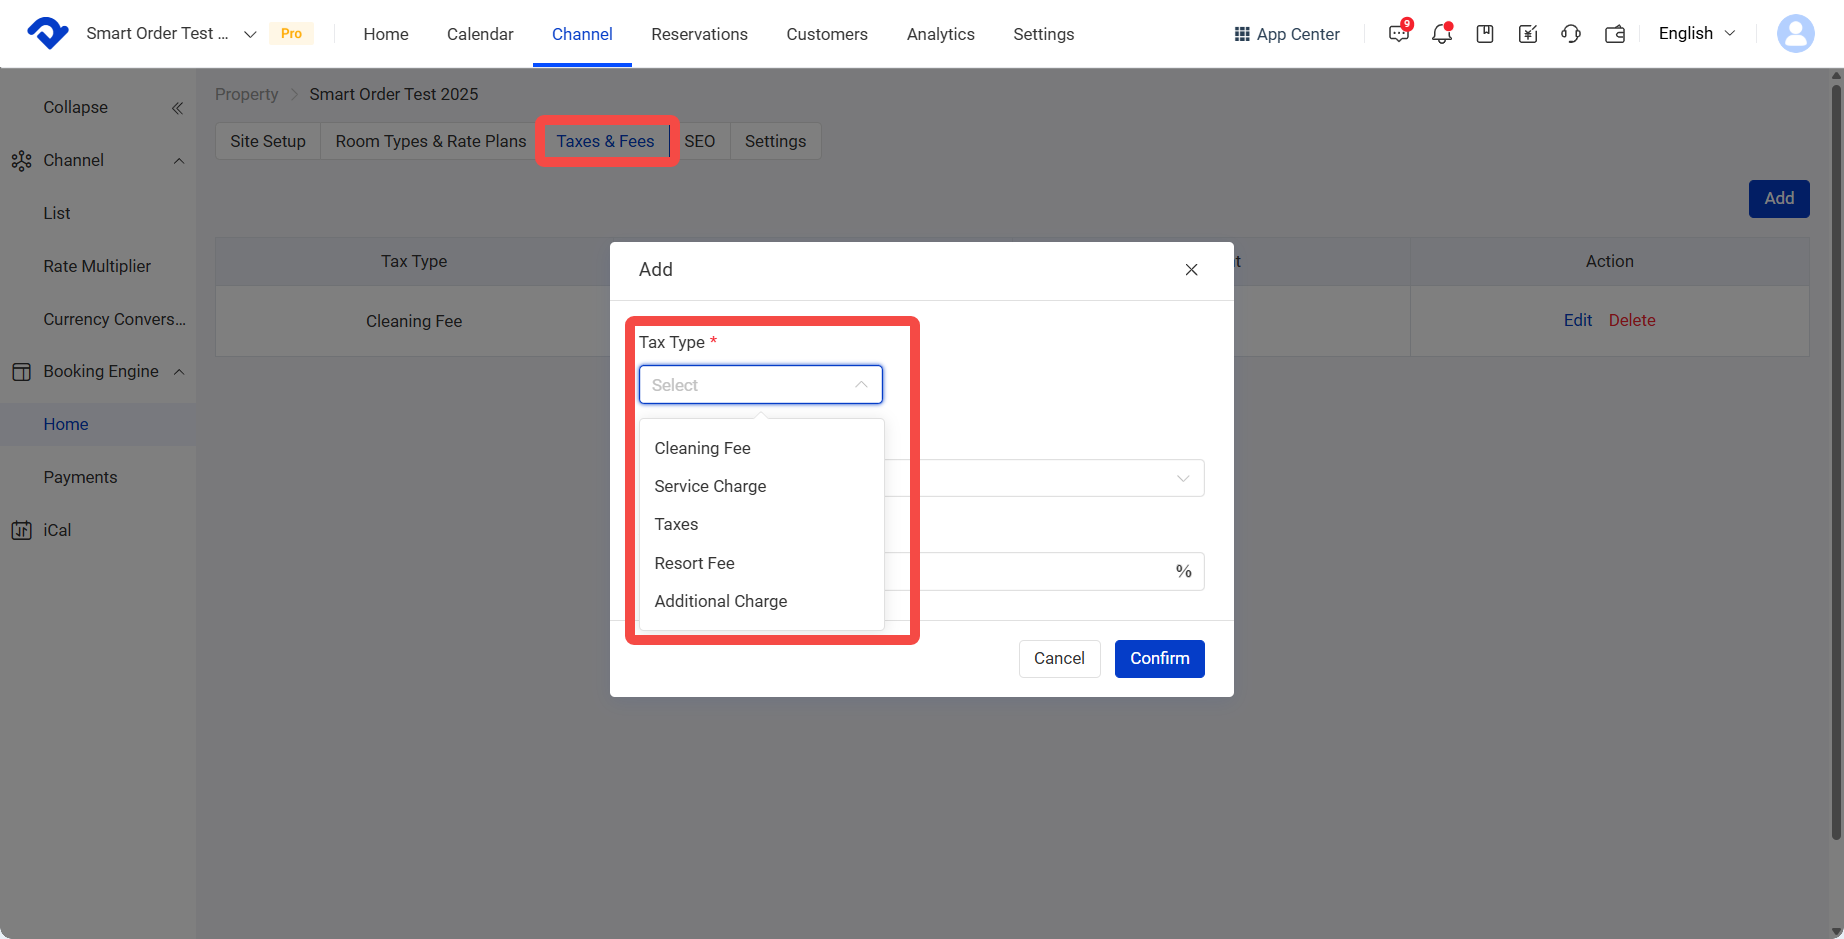Pick Resort Fee option
Viewport: 1844px width, 939px height.
click(x=761, y=563)
